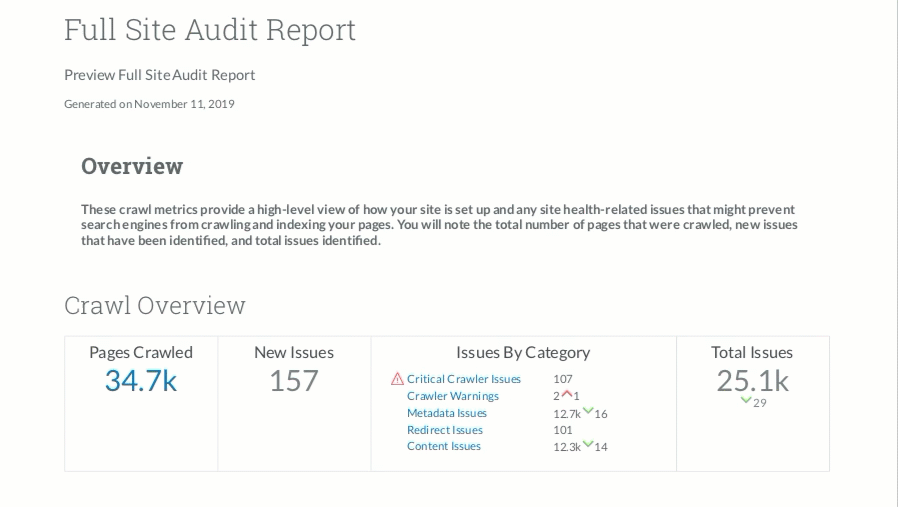Click the red up arrow beside Crawler Warnings

566,394
